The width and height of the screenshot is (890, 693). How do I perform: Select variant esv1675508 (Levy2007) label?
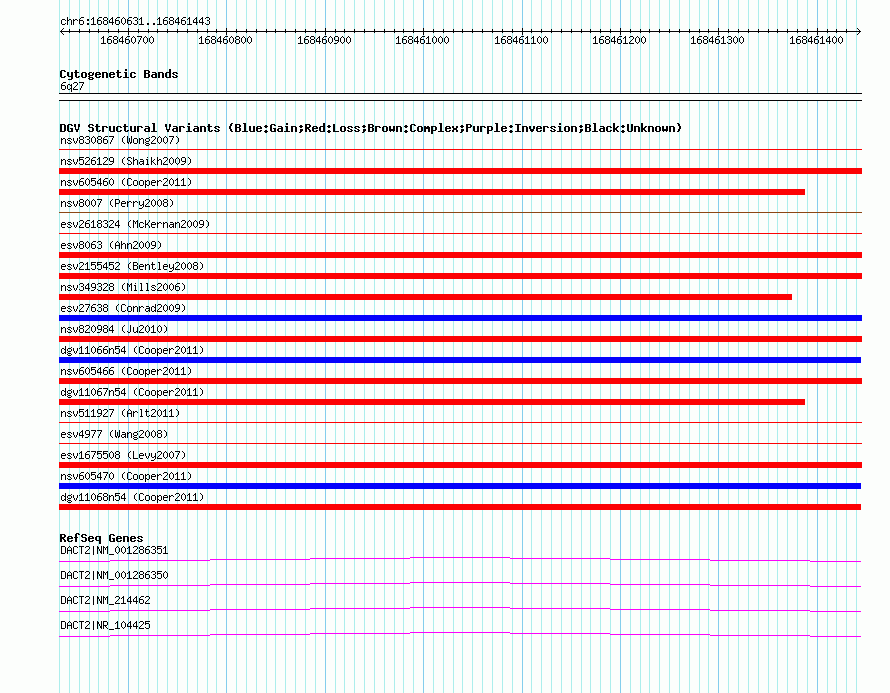[123, 455]
